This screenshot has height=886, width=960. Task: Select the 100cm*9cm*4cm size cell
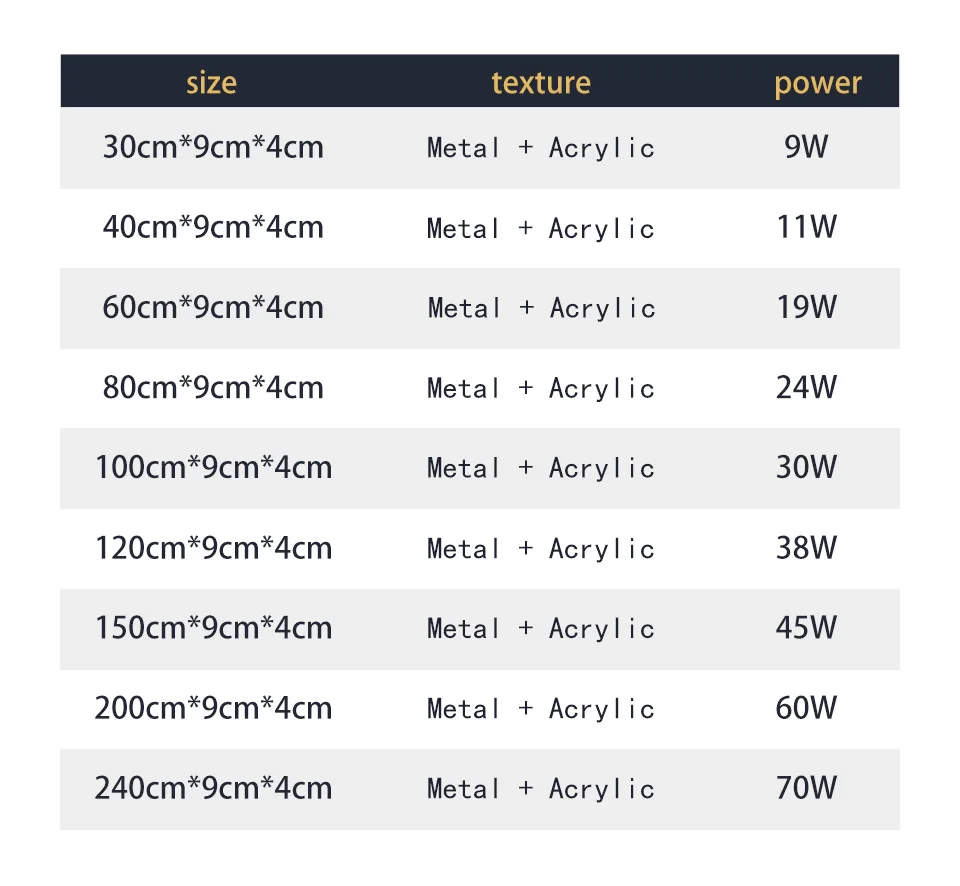point(214,467)
